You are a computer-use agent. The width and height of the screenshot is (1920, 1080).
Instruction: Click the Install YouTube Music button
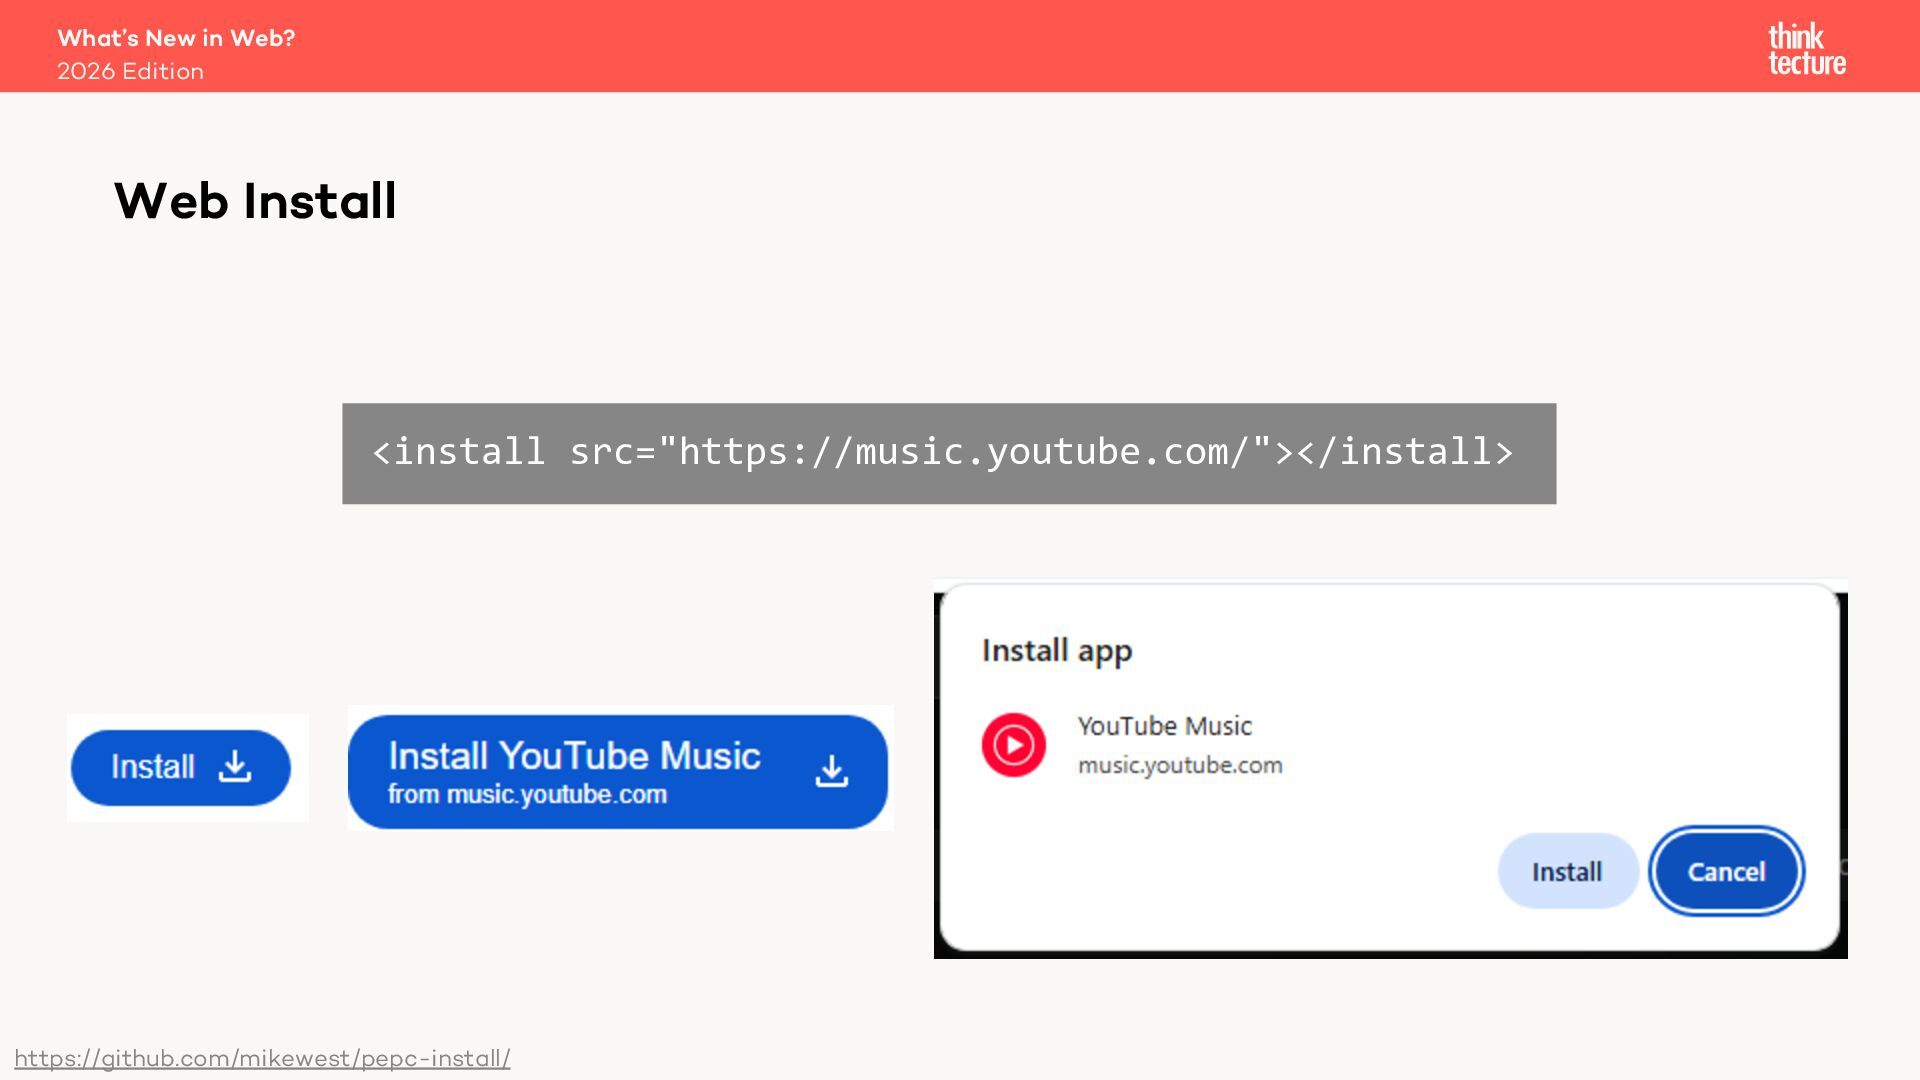[x=617, y=771]
